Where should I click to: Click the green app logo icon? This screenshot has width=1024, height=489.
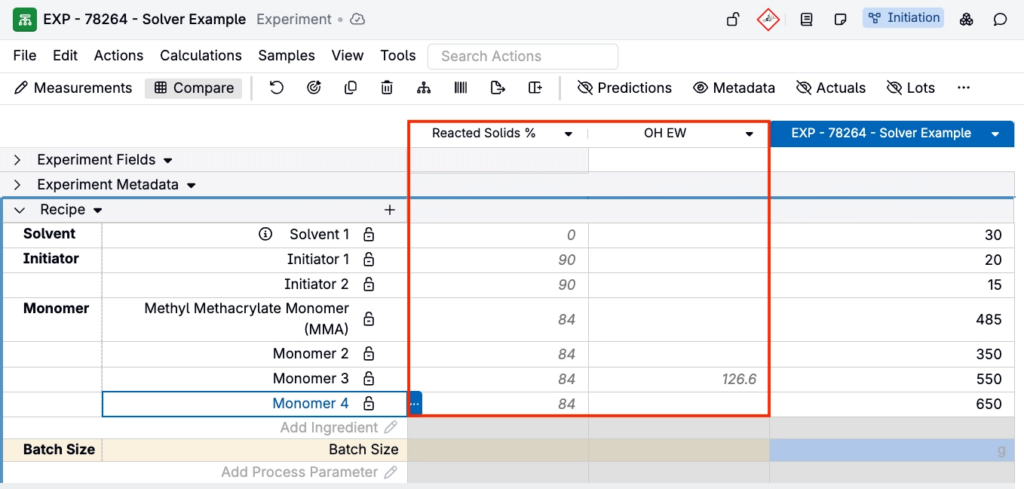click(x=25, y=19)
